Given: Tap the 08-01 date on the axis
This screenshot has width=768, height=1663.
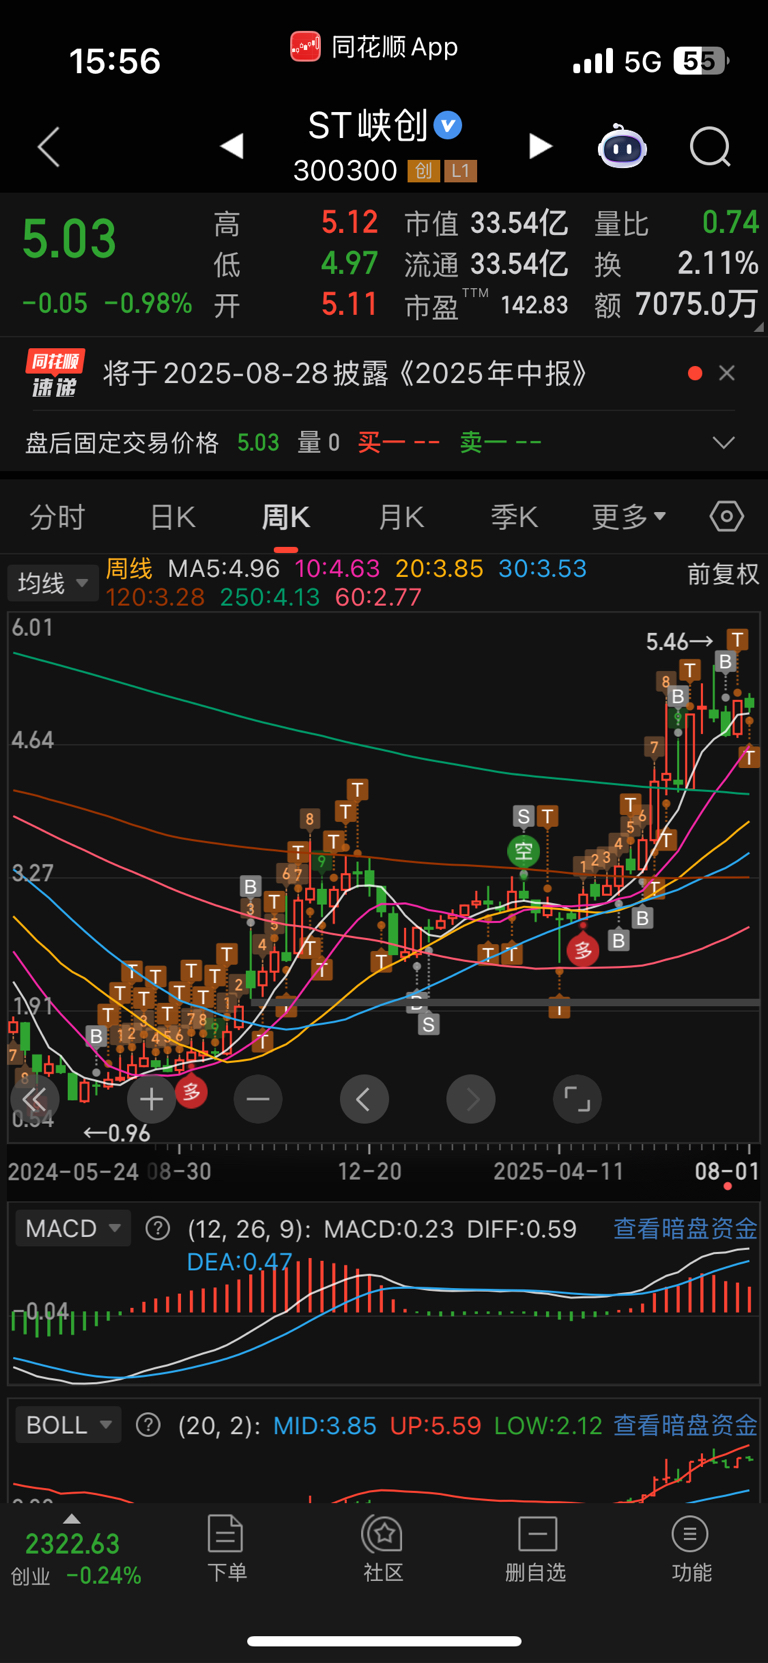Looking at the screenshot, I should 727,1171.
